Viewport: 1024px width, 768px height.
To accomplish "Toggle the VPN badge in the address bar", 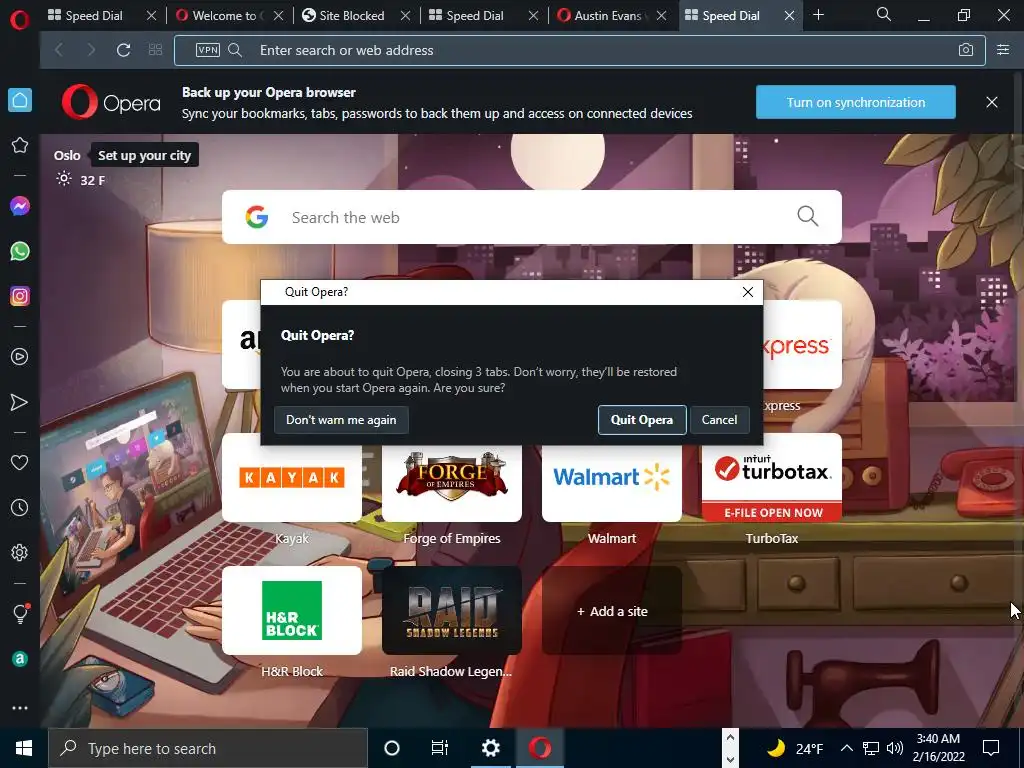I will click(x=208, y=50).
